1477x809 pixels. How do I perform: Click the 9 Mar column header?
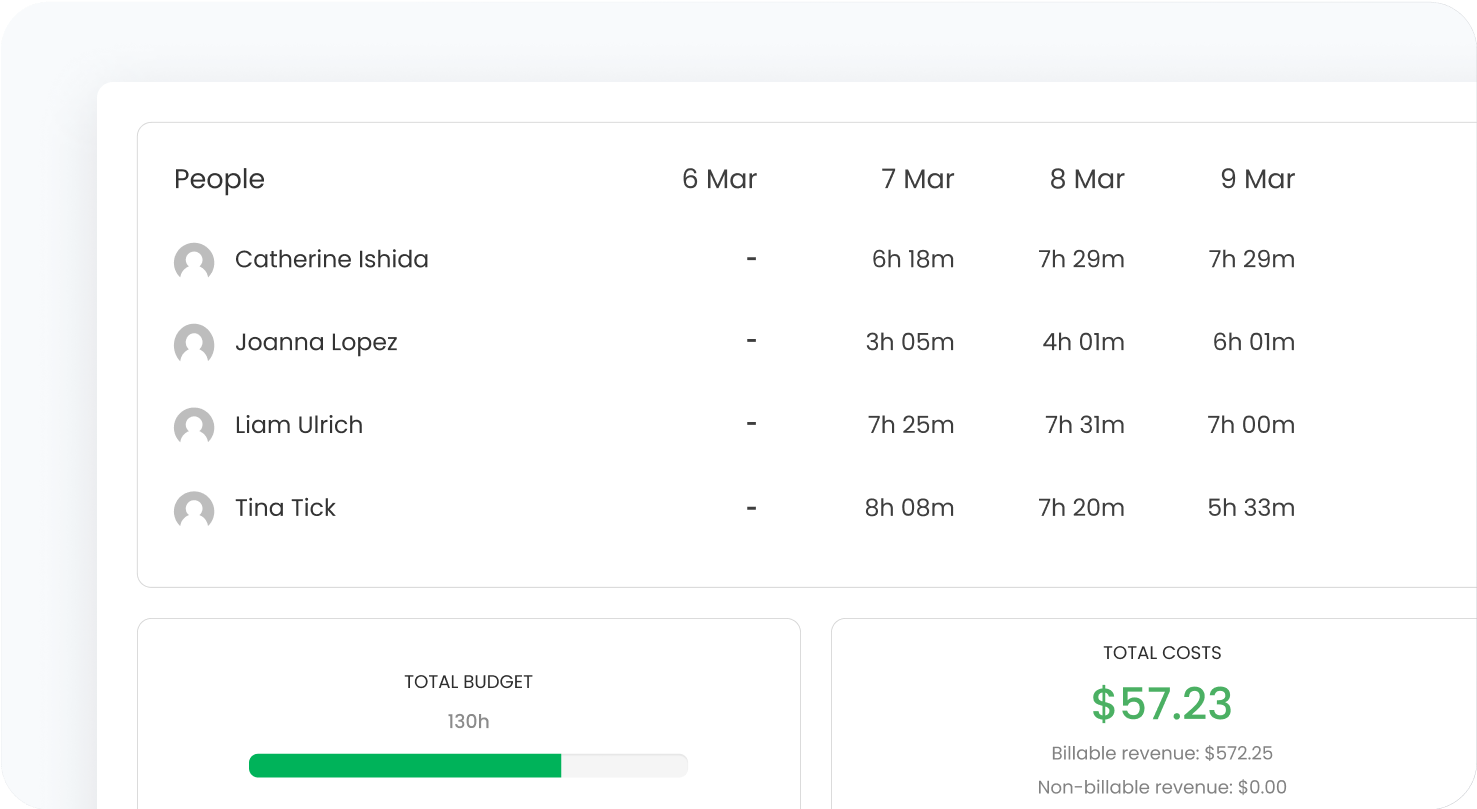click(x=1258, y=179)
